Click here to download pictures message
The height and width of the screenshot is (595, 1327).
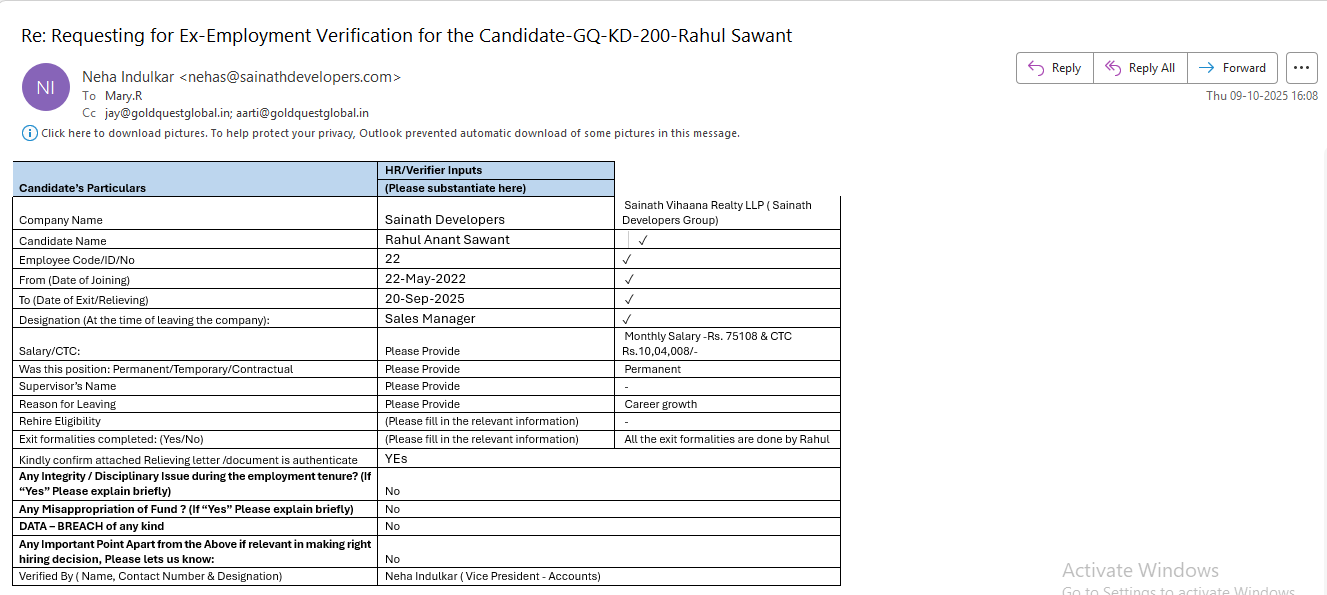tap(390, 133)
